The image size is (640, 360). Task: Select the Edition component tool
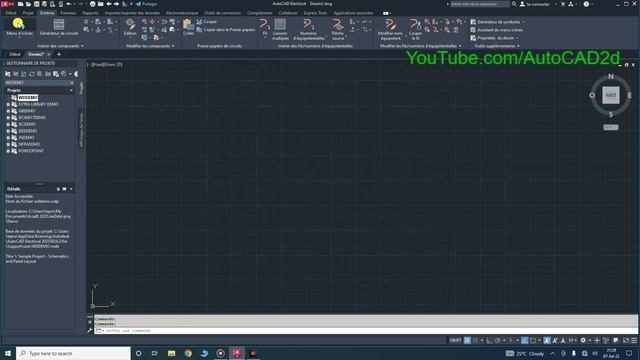click(x=130, y=27)
